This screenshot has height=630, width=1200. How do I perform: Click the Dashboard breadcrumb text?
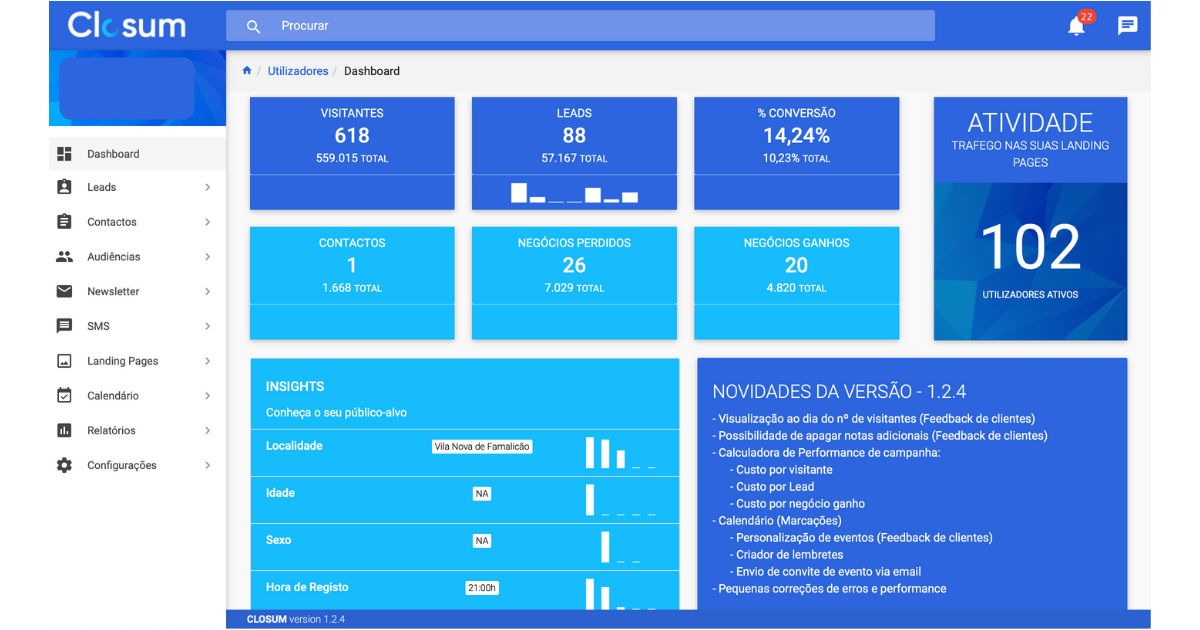372,71
